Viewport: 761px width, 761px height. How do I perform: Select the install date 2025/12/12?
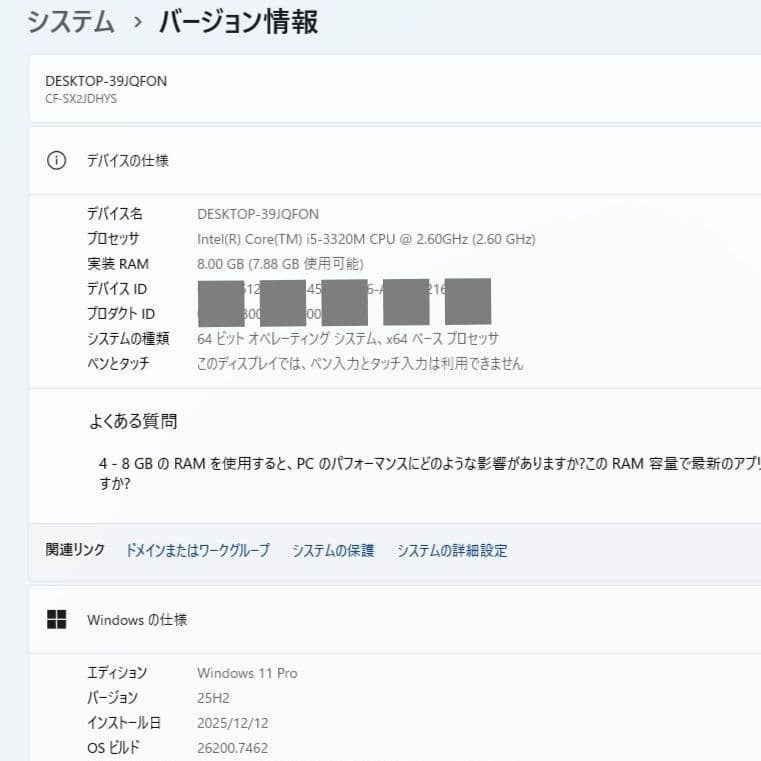[232, 723]
